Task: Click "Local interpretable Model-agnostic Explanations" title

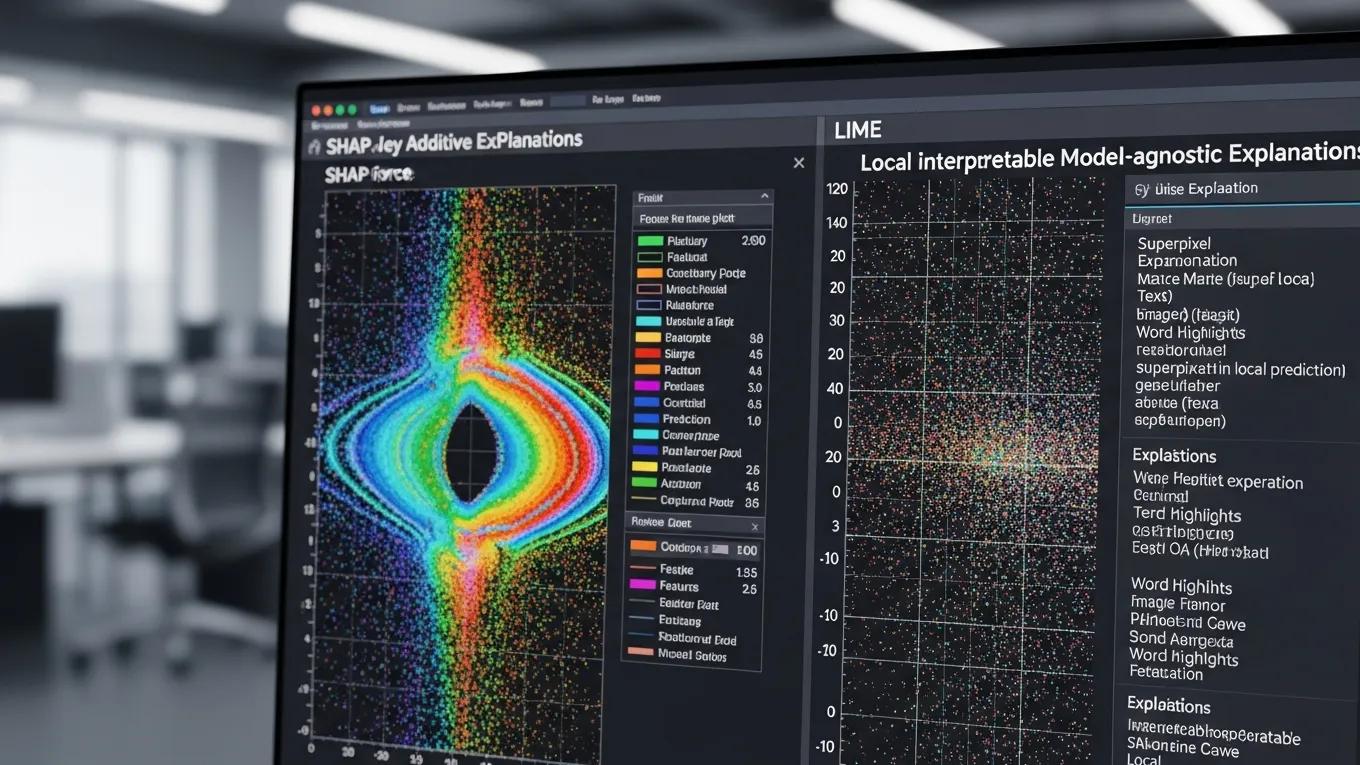Action: click(1110, 157)
